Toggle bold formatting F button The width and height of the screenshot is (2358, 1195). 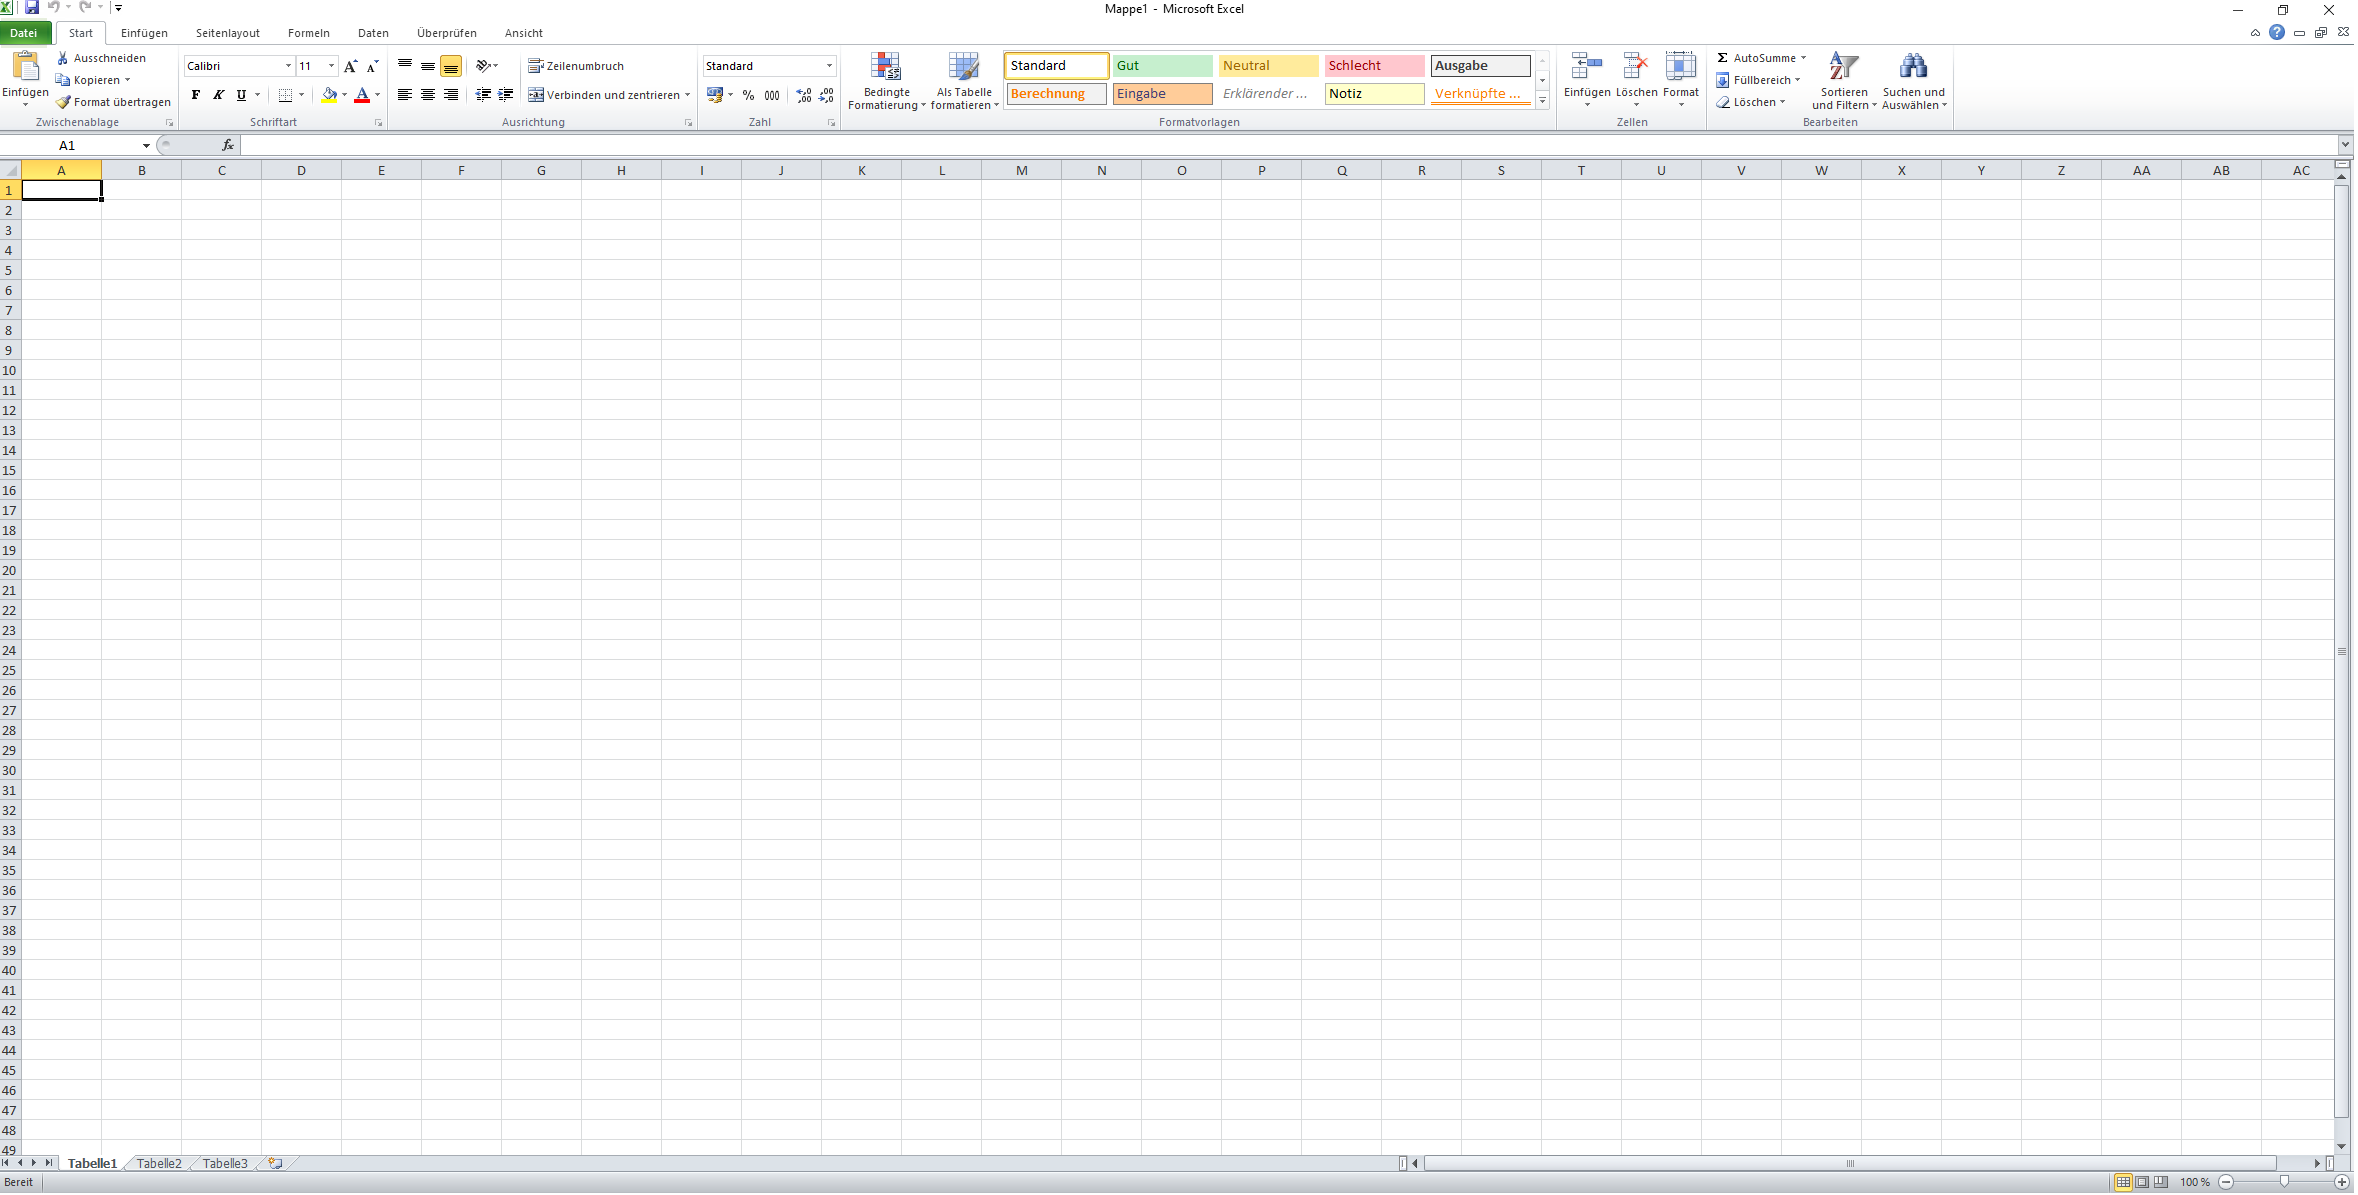(x=196, y=95)
